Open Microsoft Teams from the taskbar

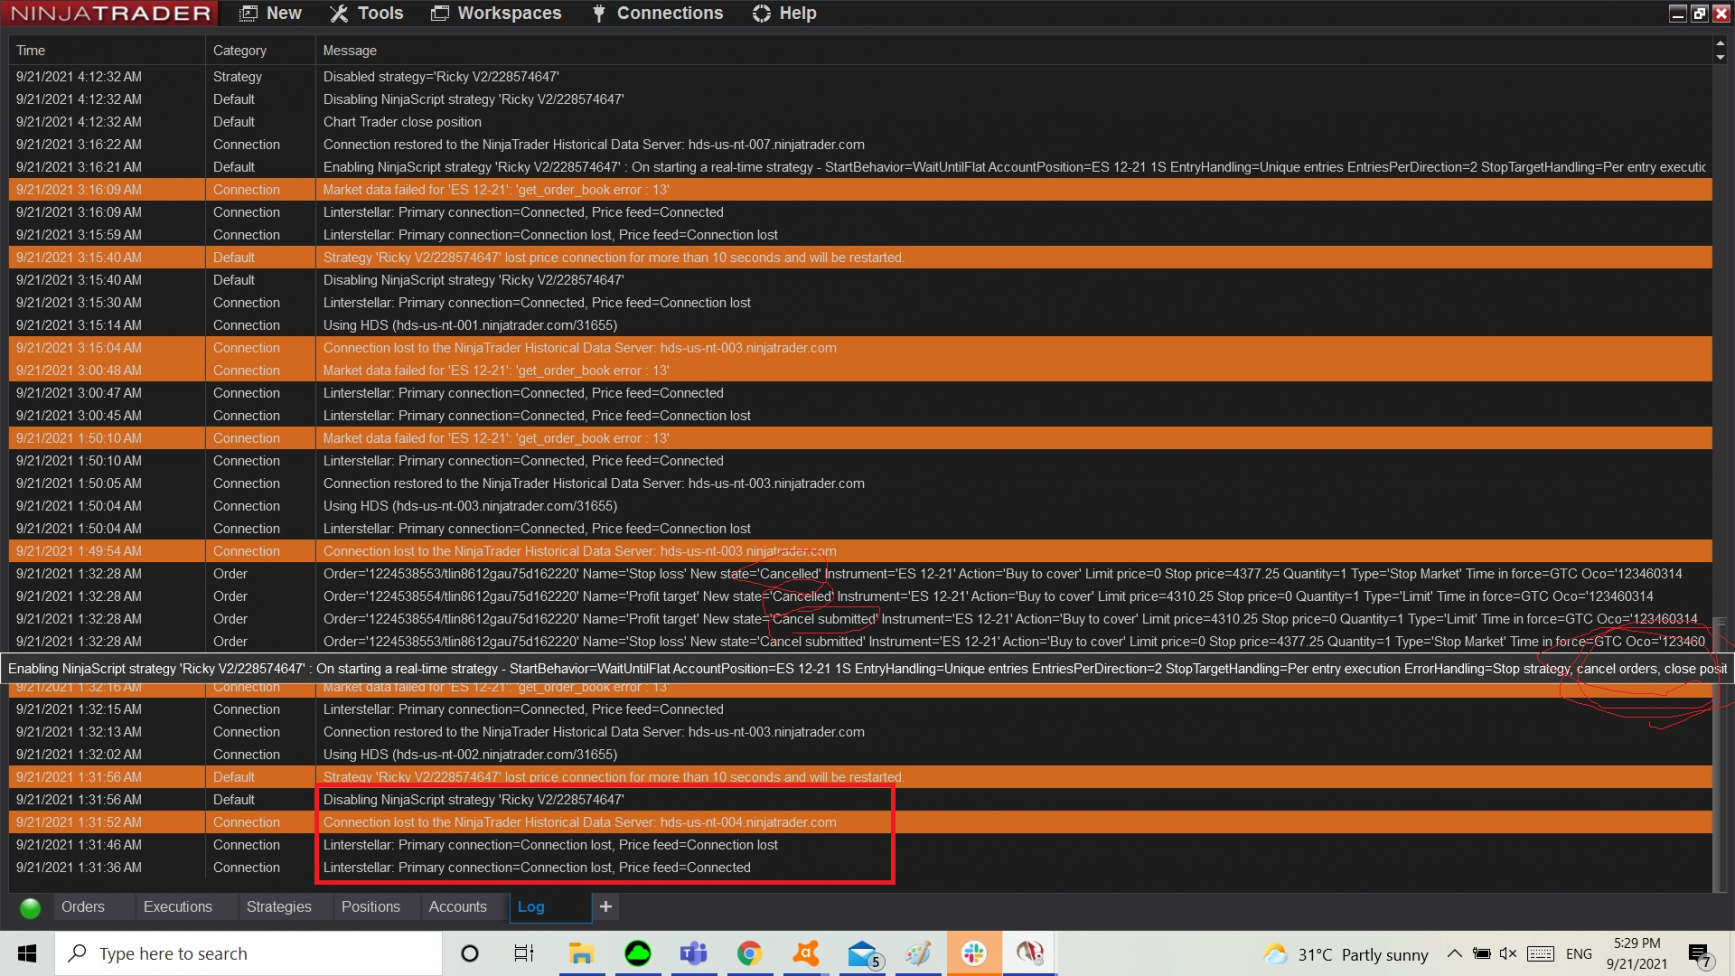tap(693, 954)
